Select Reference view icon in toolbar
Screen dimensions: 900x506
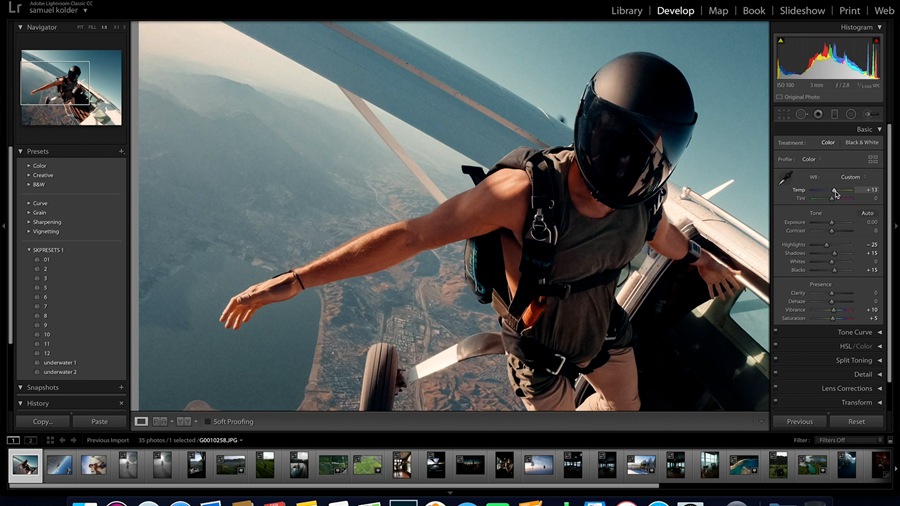click(x=160, y=422)
